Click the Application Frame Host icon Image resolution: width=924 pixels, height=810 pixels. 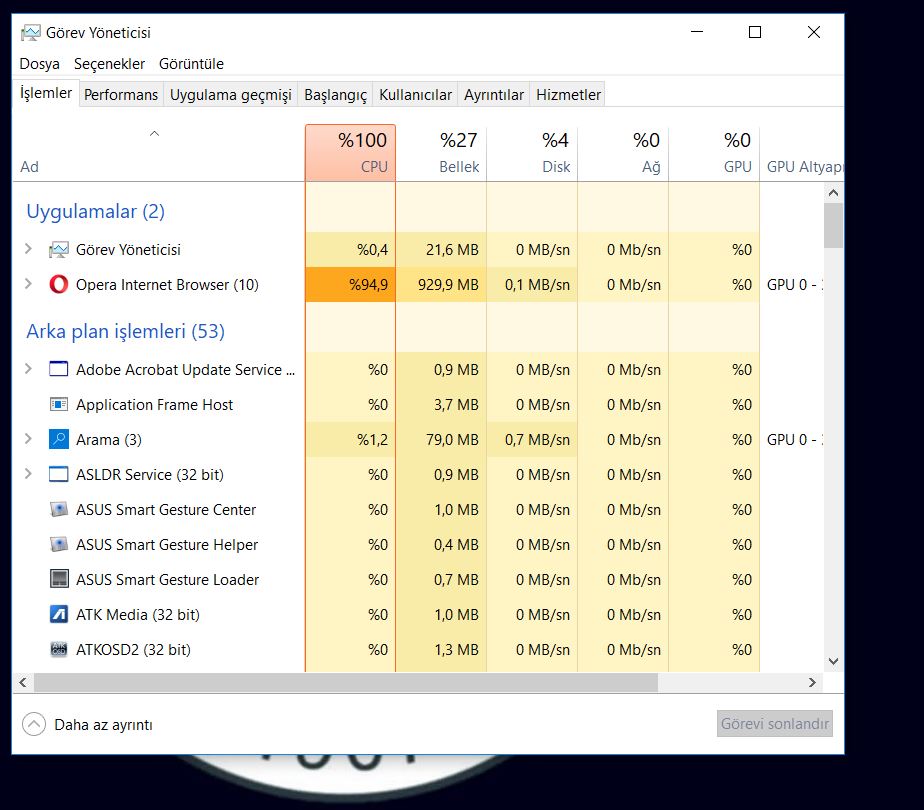(x=58, y=405)
